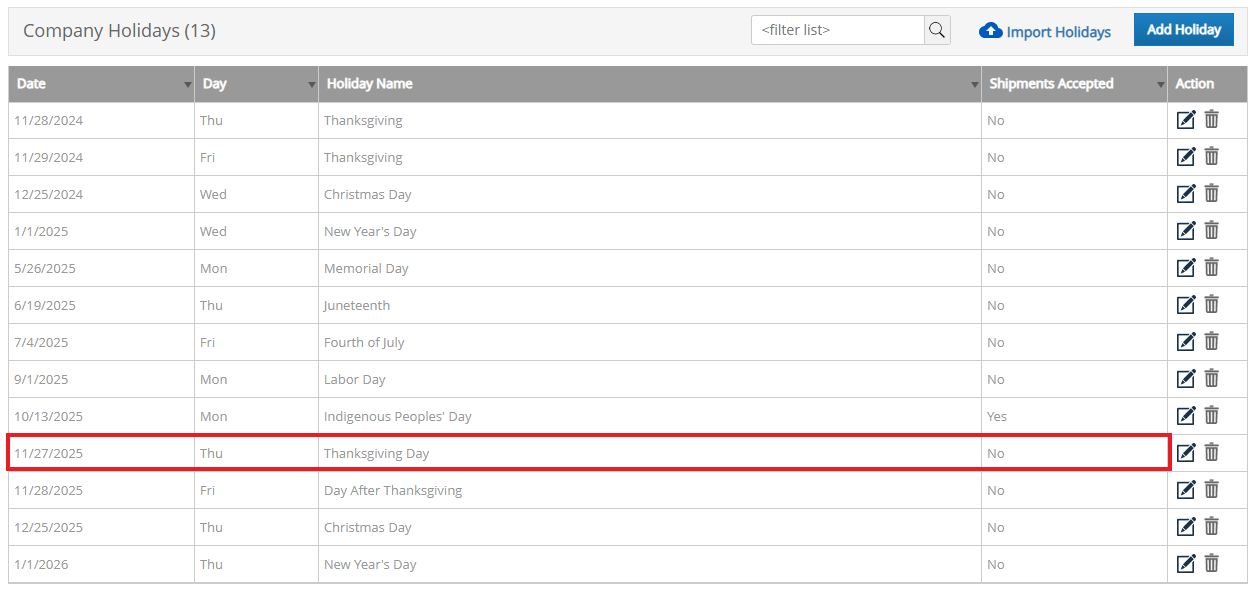The height and width of the screenshot is (597, 1256).
Task: Select the date 7/4/2025
Action: point(41,342)
